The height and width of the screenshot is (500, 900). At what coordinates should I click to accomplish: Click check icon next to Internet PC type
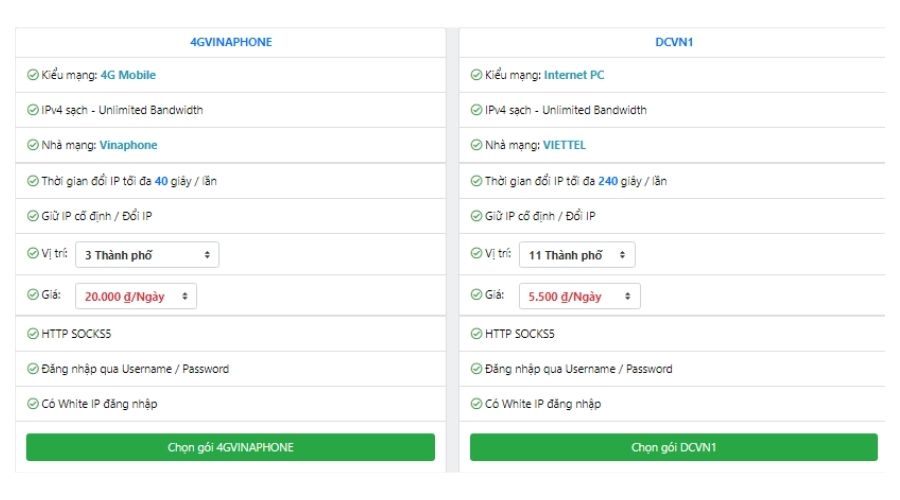pos(476,75)
